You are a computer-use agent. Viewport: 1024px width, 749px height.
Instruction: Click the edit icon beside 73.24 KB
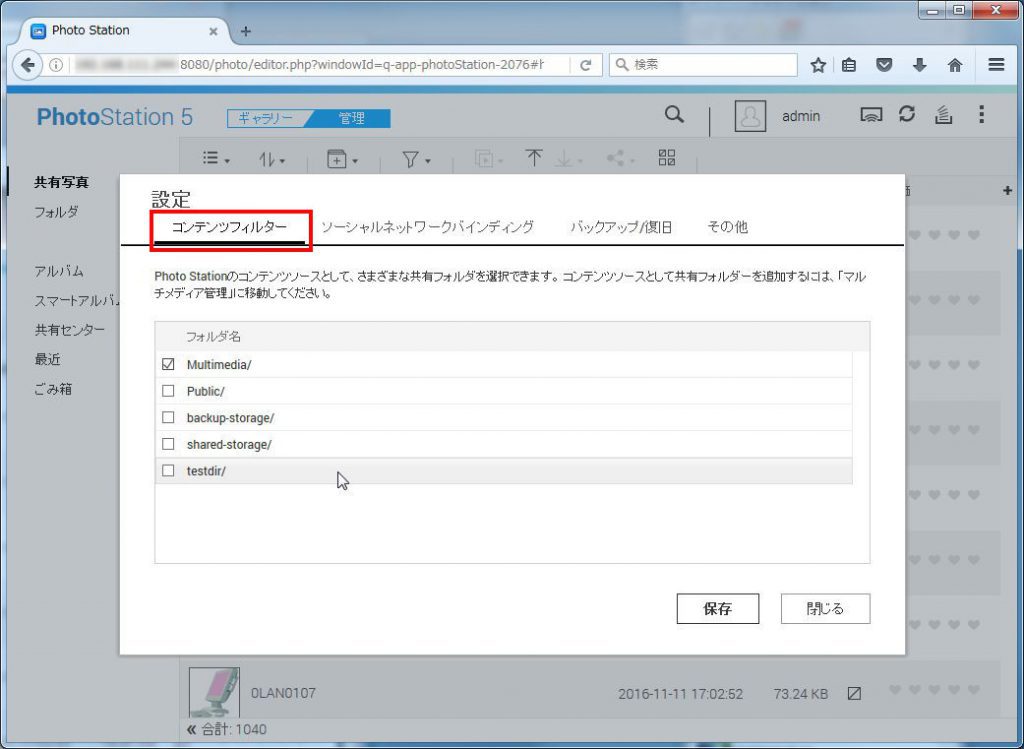click(x=854, y=693)
